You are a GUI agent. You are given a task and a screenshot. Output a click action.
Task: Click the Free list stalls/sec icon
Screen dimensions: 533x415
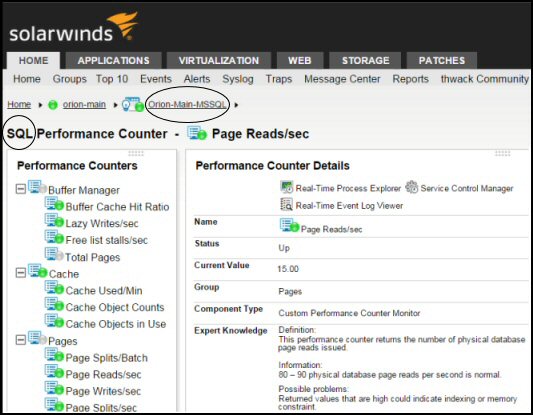(54, 237)
